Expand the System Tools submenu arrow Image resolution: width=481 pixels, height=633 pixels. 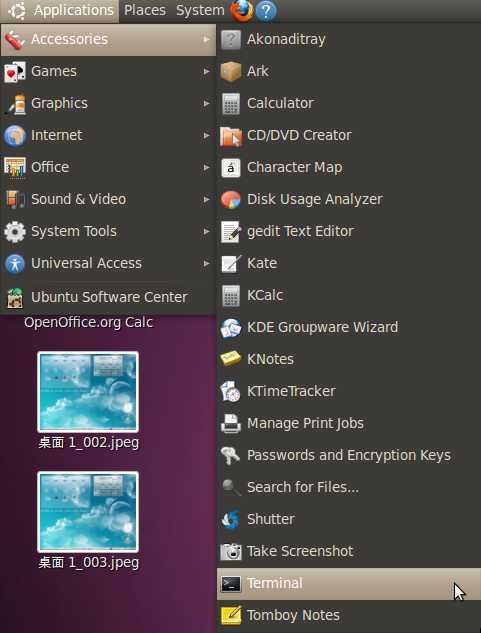206,231
